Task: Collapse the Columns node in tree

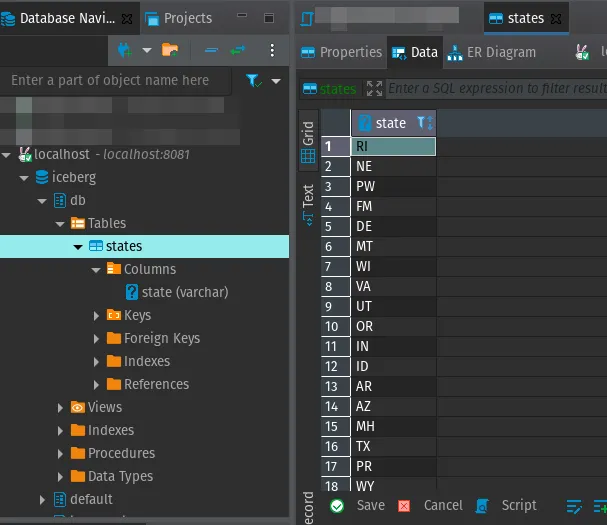Action: (x=97, y=269)
